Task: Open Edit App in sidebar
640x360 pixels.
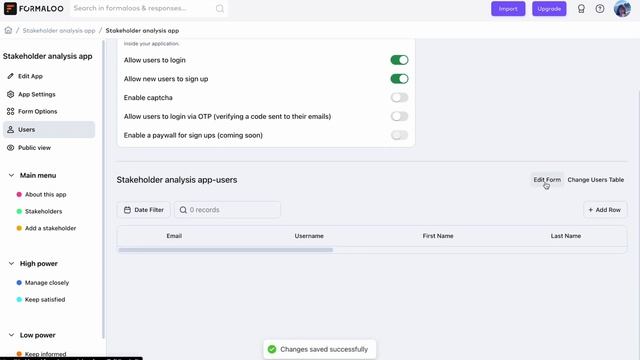Action: point(49,76)
